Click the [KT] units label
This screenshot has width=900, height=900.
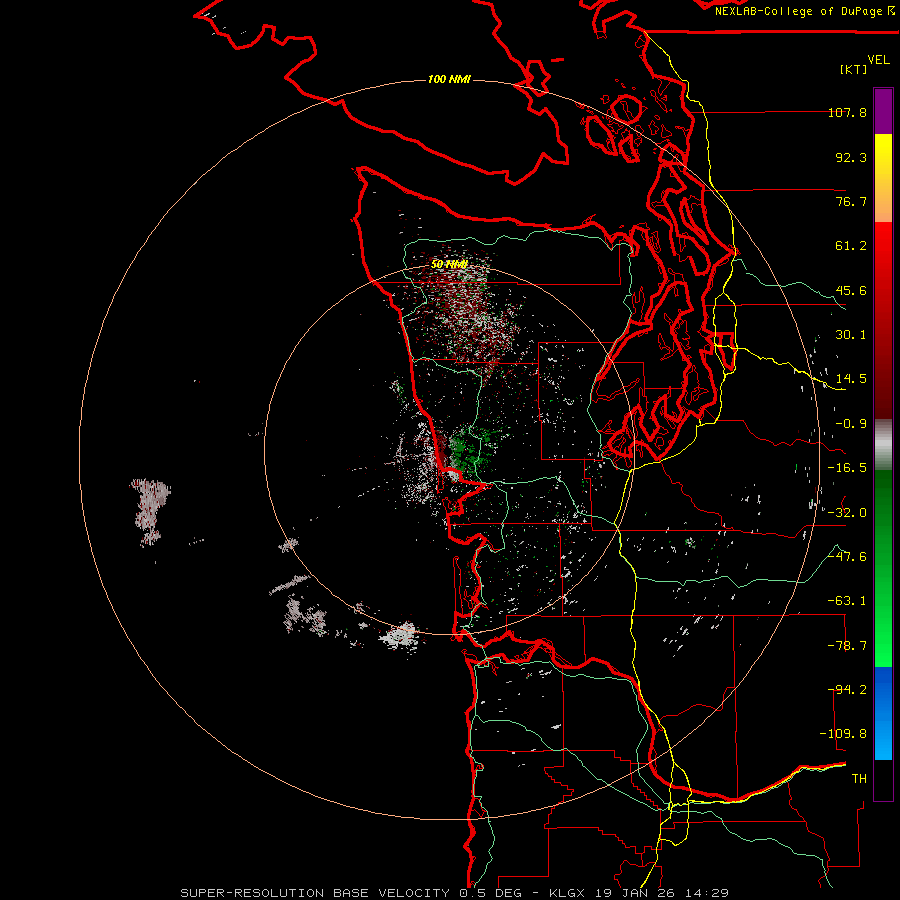(854, 69)
